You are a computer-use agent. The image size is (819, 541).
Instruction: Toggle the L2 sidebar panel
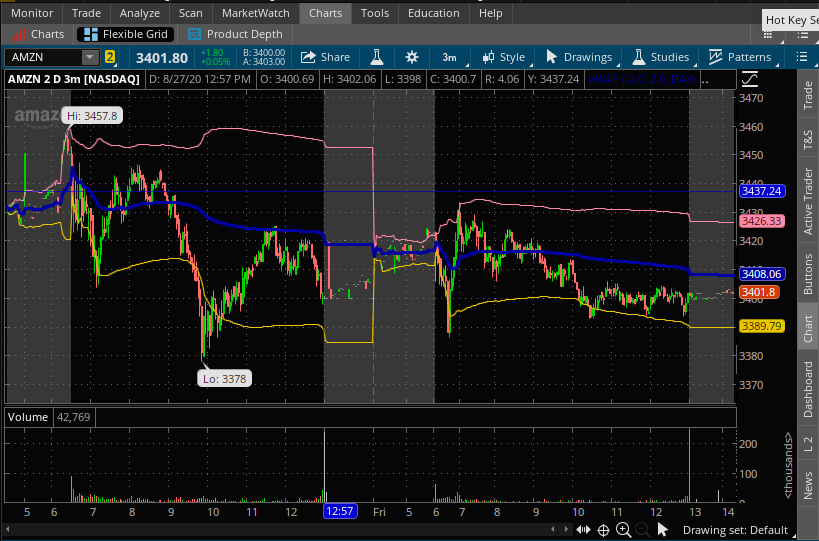click(x=808, y=444)
